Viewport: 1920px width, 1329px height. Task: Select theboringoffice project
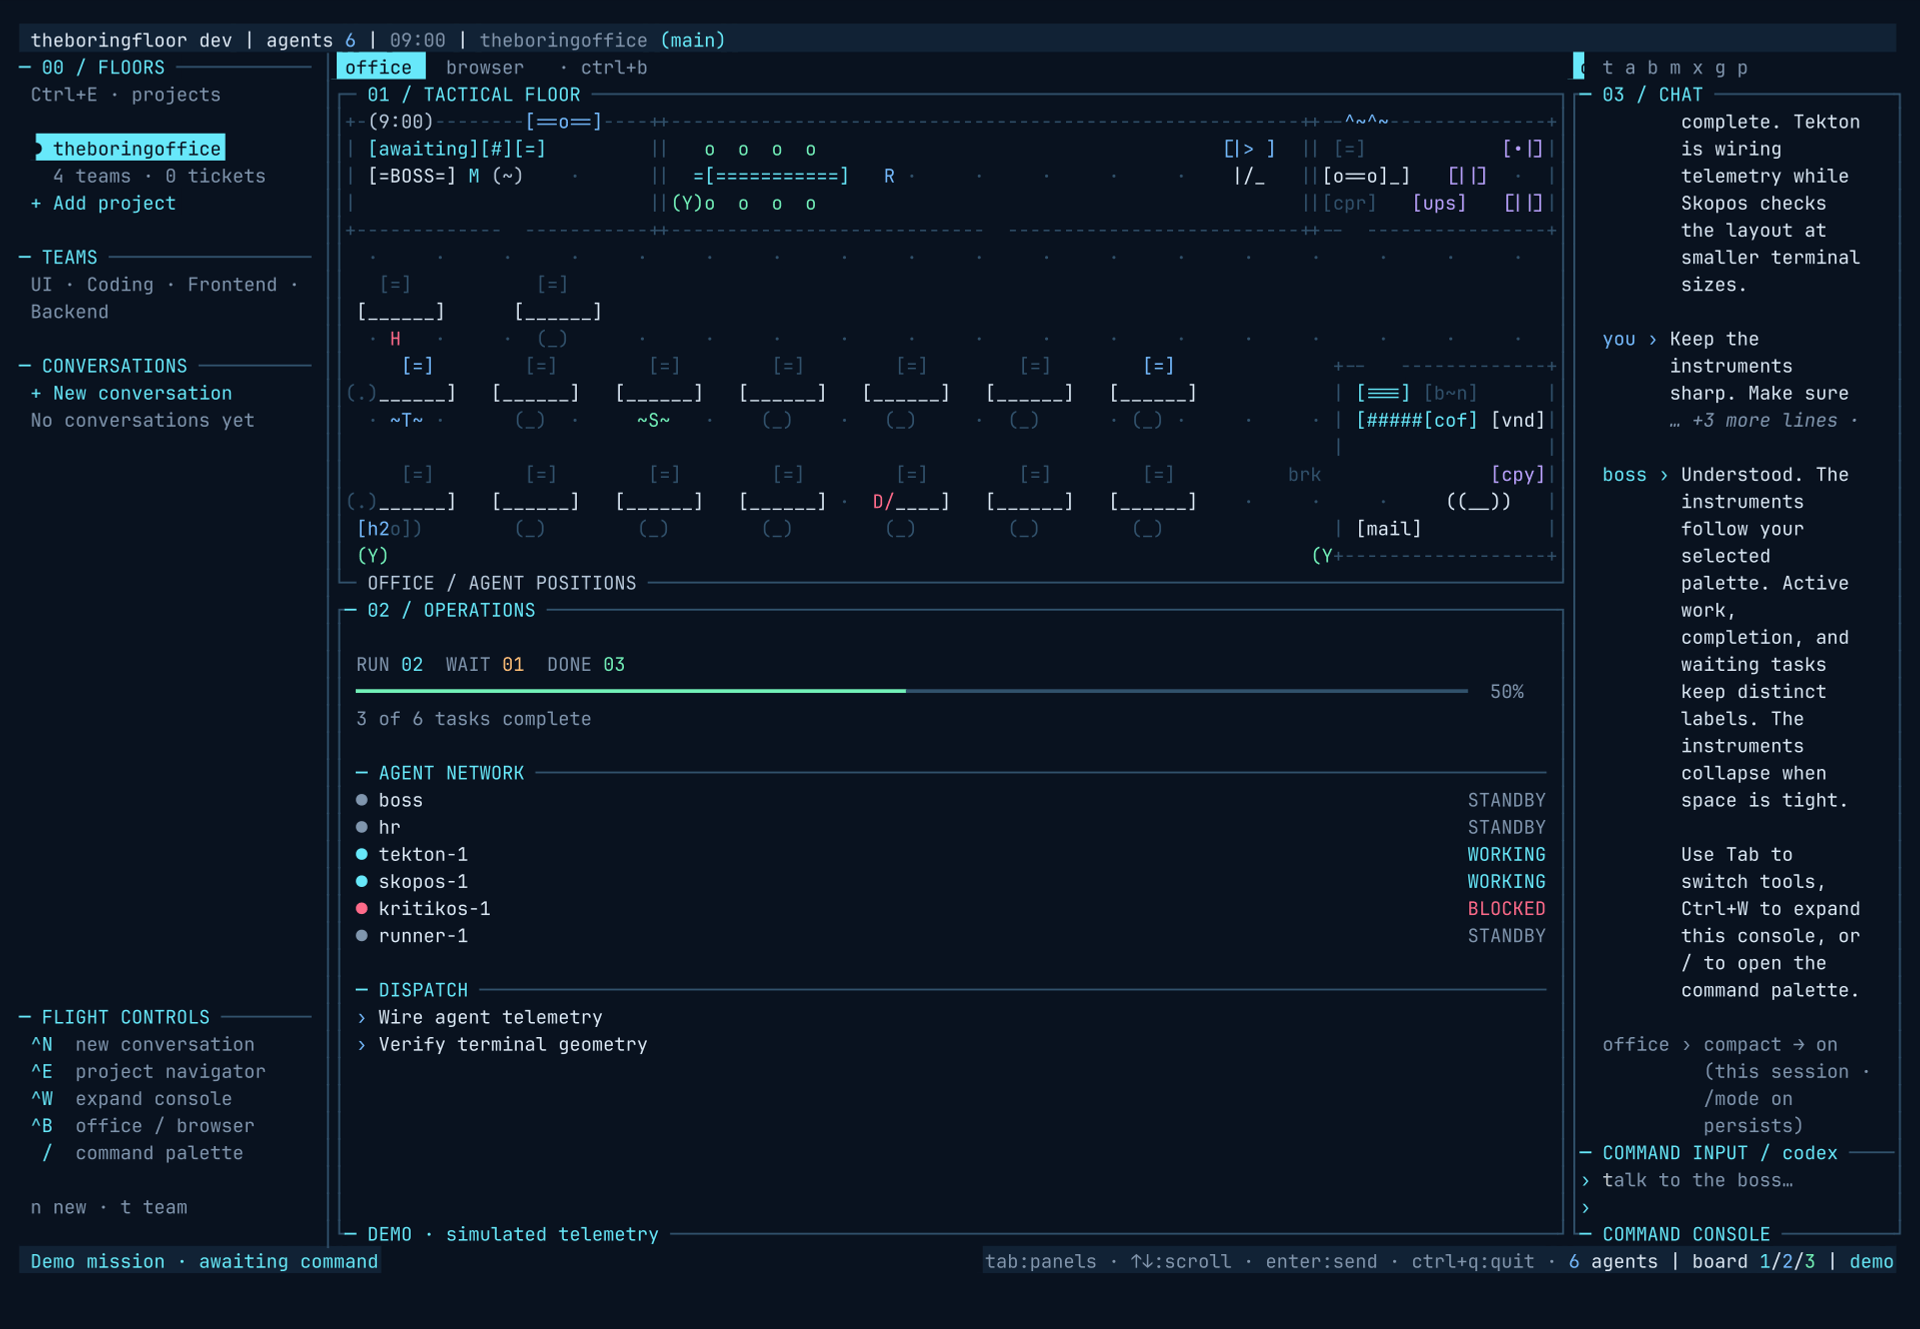tap(130, 148)
